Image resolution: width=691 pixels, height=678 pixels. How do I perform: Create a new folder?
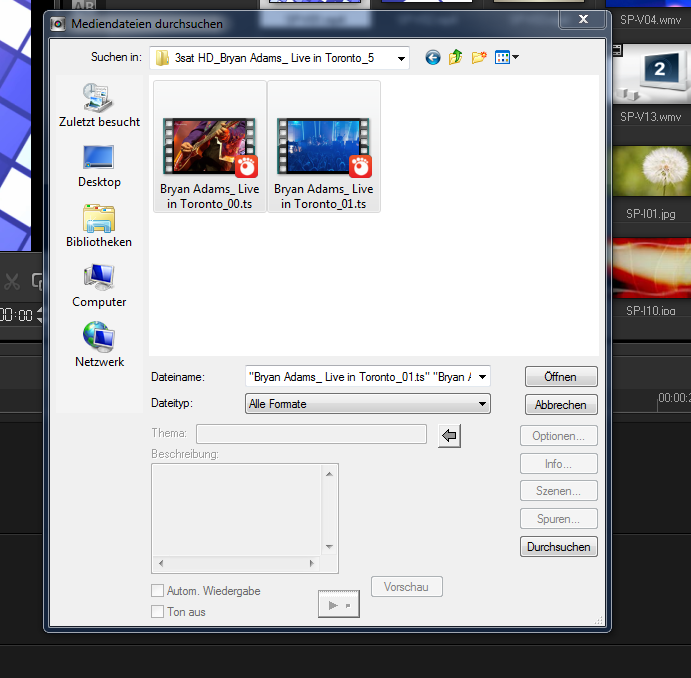(x=479, y=57)
